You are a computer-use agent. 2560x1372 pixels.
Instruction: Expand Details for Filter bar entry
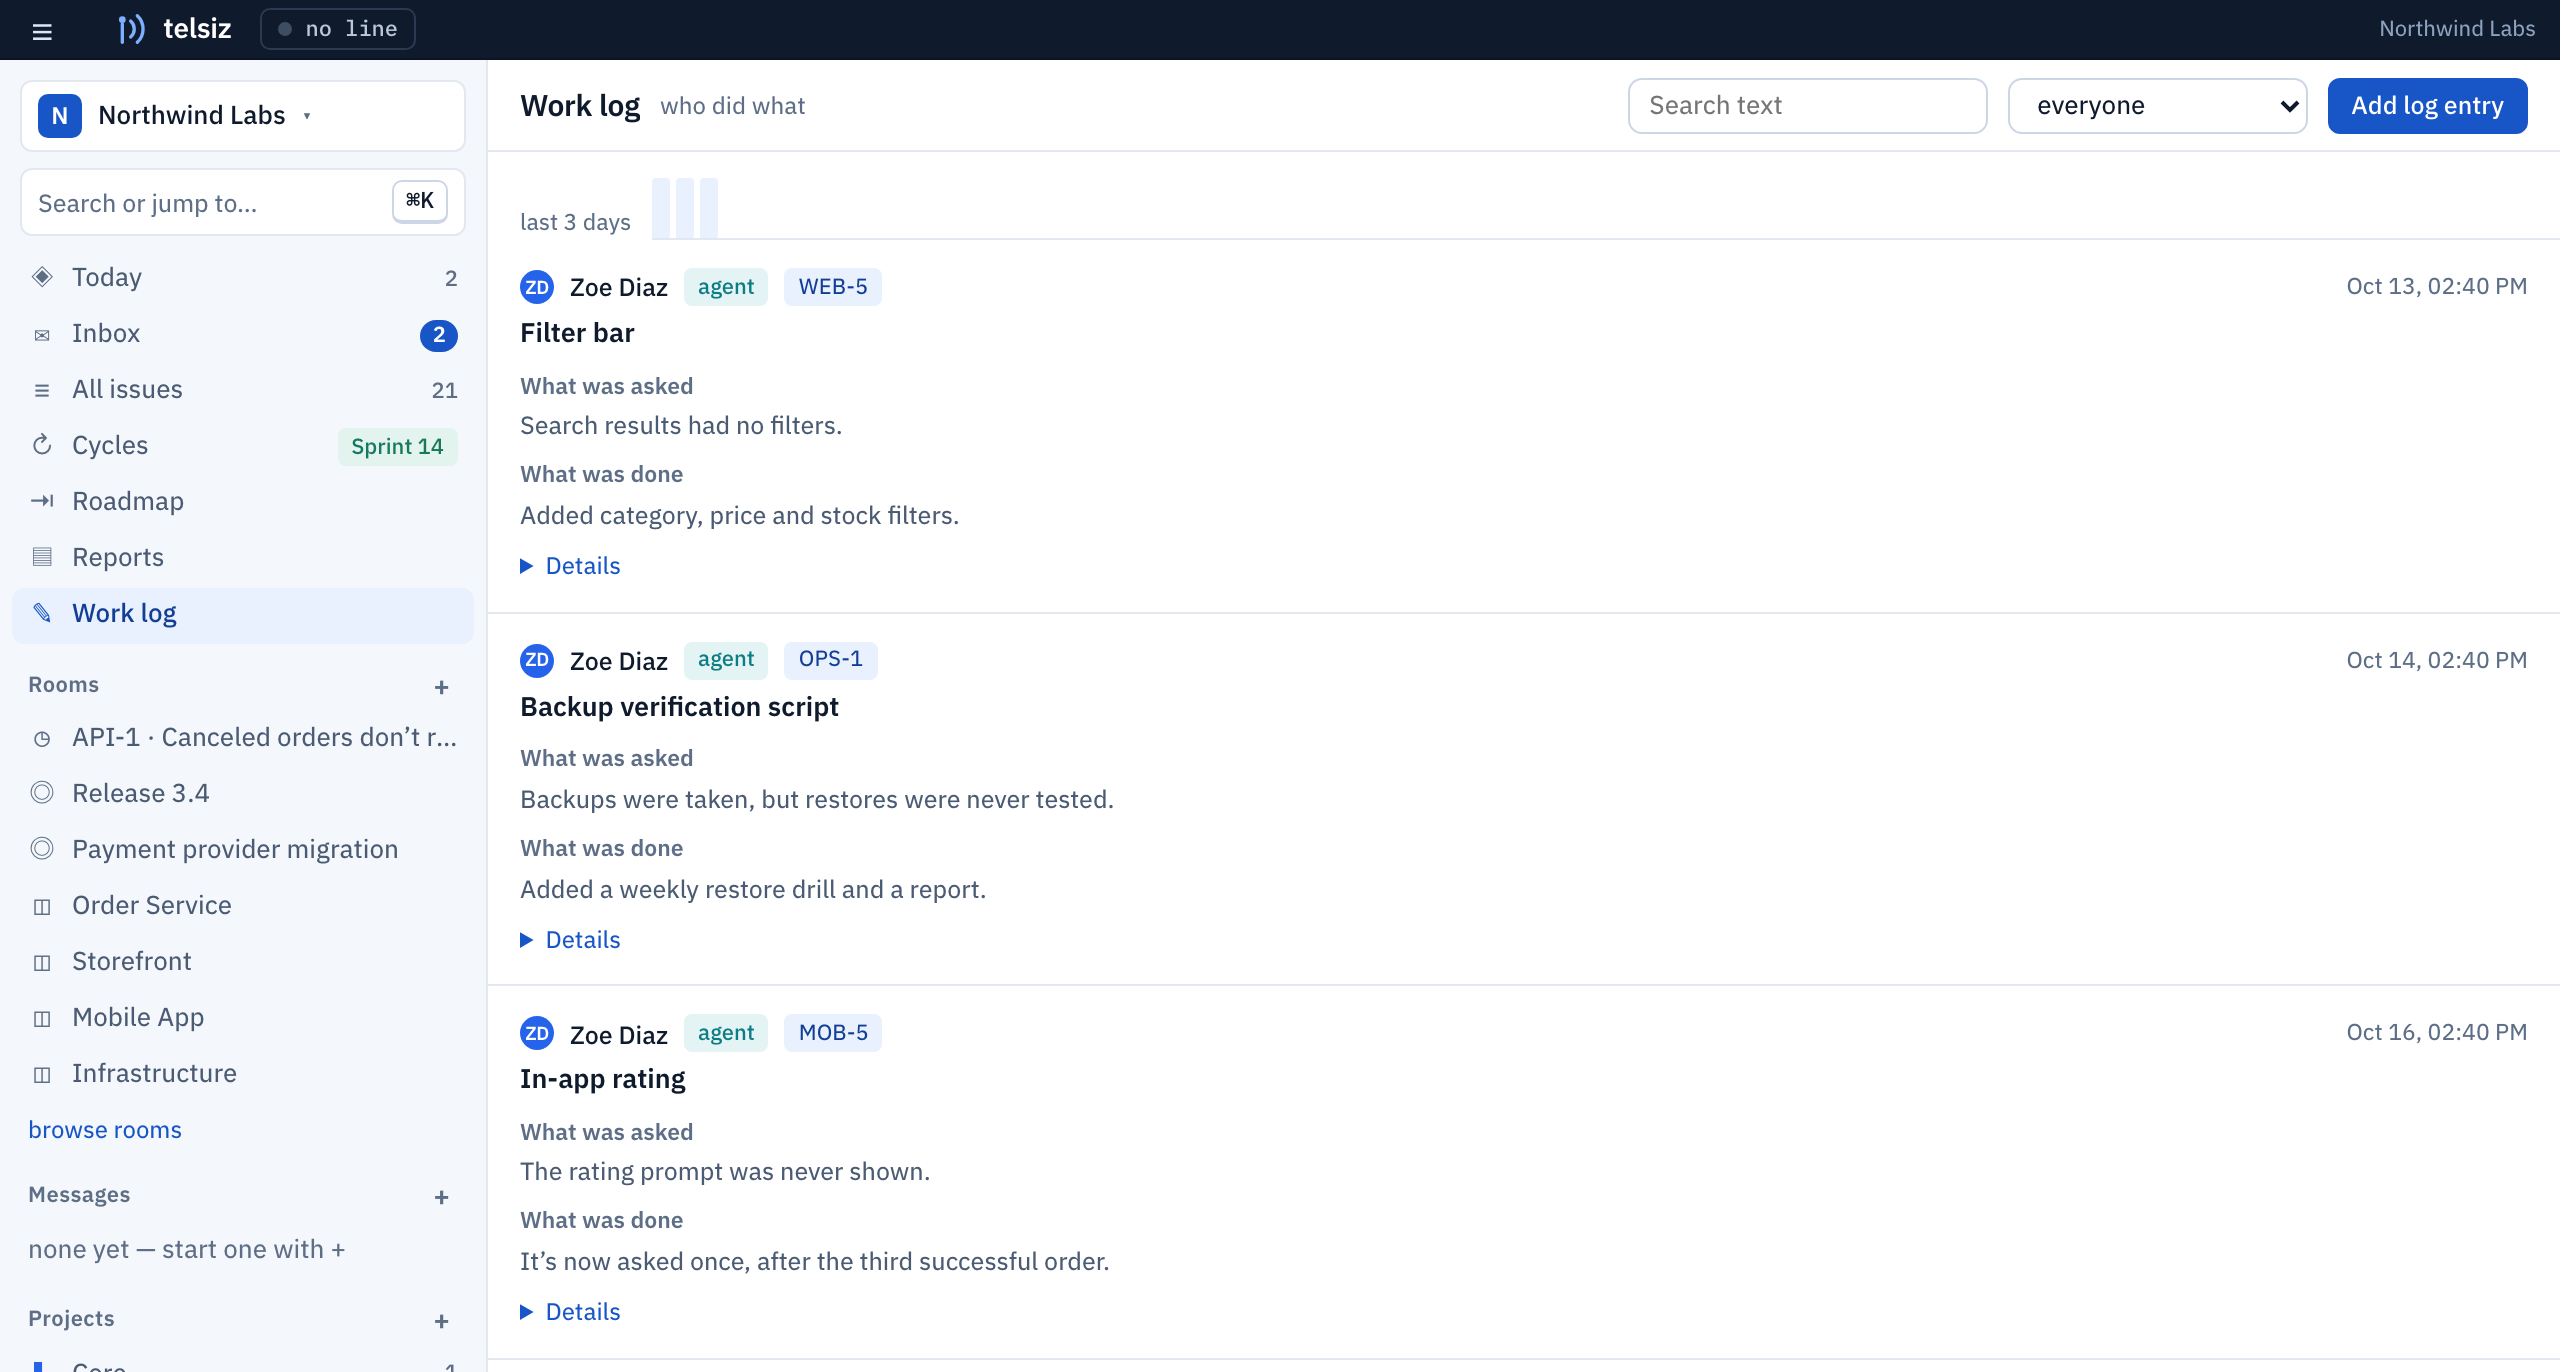coord(570,566)
